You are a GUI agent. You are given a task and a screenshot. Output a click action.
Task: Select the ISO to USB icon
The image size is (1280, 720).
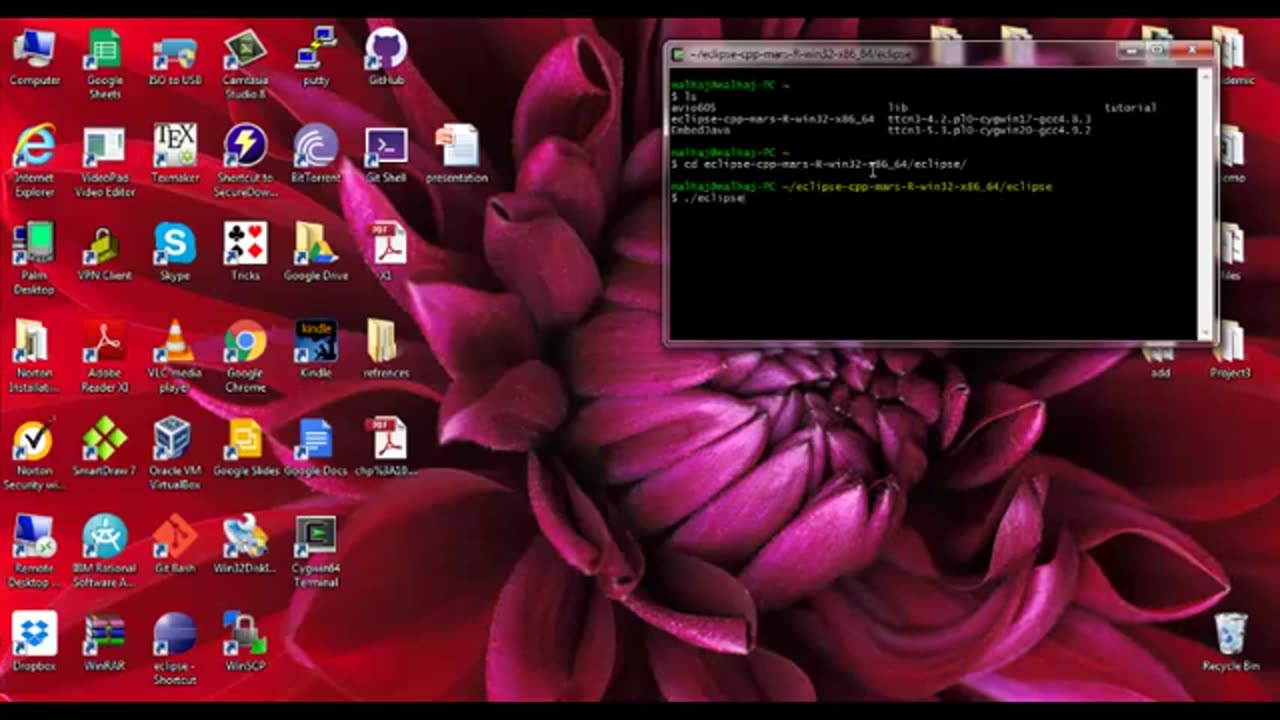pyautogui.click(x=175, y=56)
